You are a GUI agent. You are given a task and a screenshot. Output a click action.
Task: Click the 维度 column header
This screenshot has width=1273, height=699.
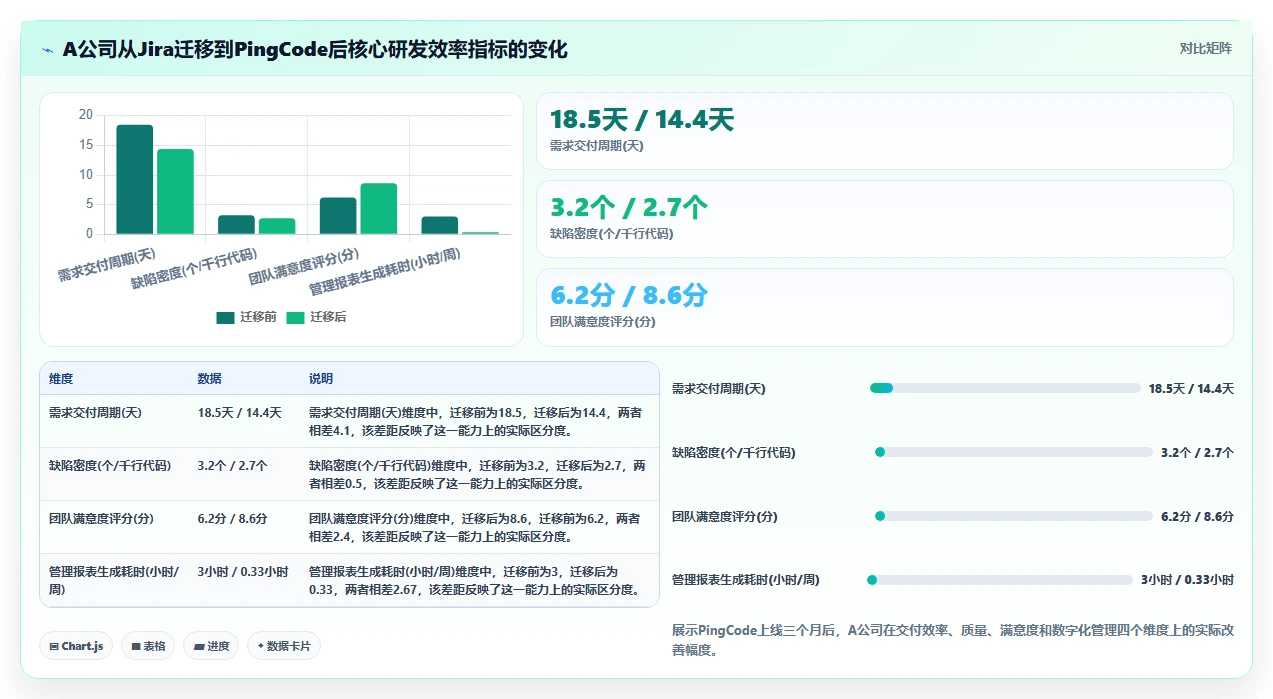[x=61, y=379]
